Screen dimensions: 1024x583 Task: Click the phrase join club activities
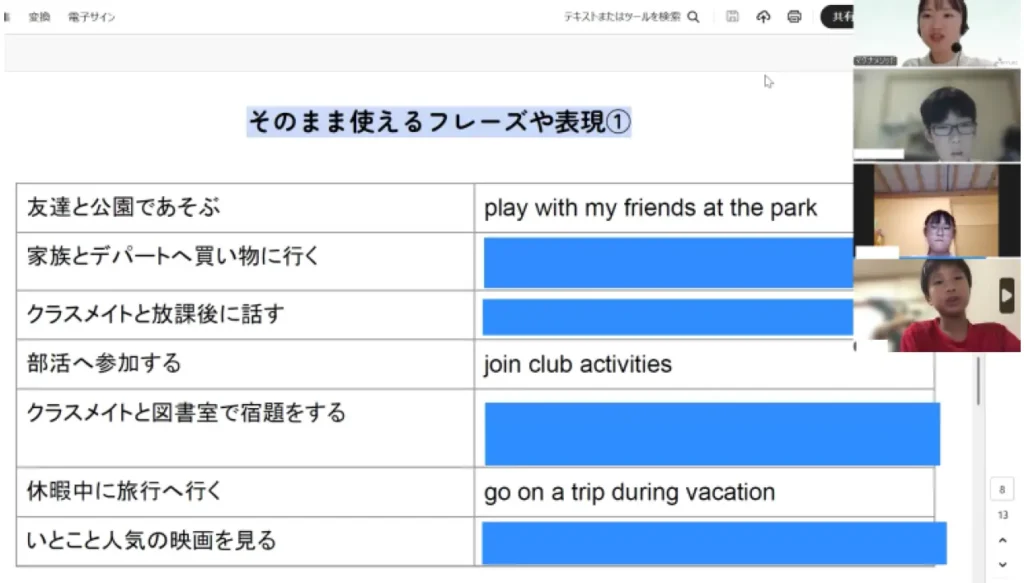(577, 364)
